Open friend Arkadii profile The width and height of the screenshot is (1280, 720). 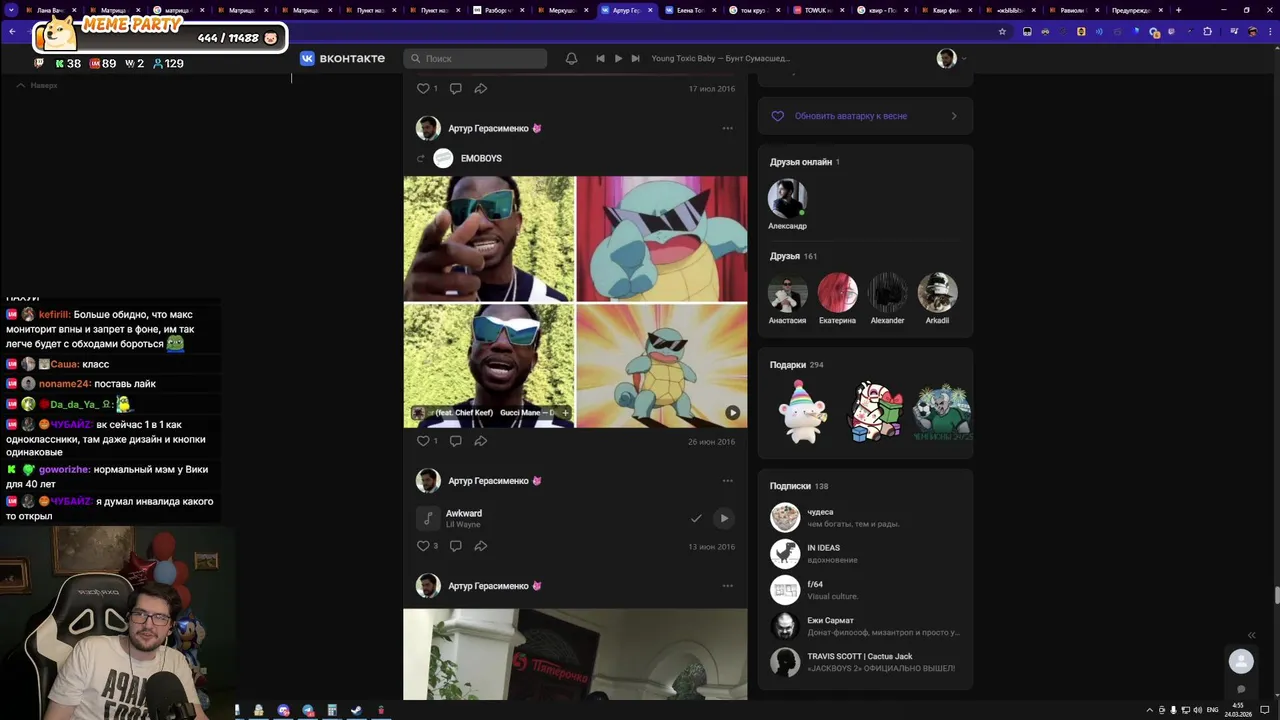(x=937, y=299)
